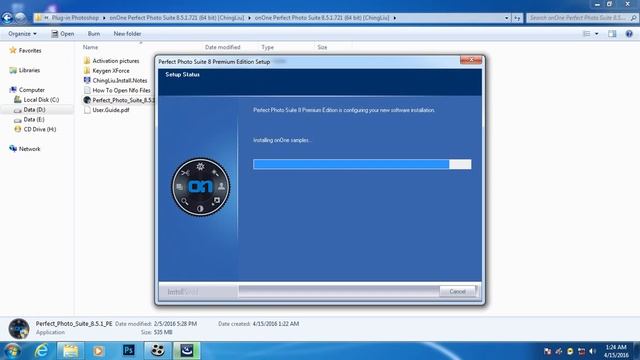Click the installation progress bar
This screenshot has height=360, width=640.
pyautogui.click(x=362, y=164)
